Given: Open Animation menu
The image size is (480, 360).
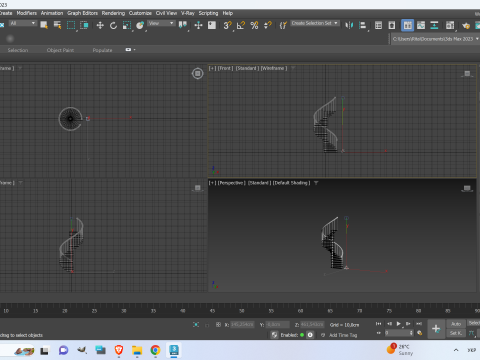Looking at the screenshot, I should (52, 13).
